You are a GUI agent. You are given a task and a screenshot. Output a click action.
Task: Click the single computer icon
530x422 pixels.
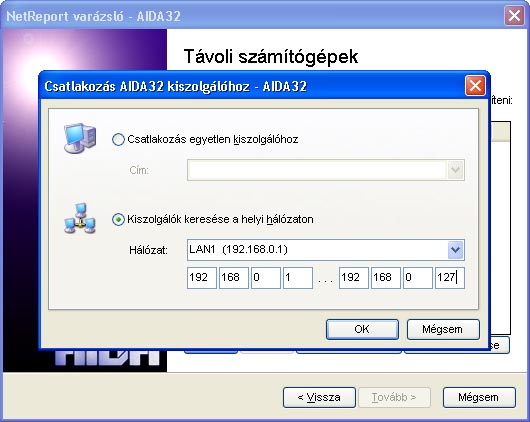click(80, 138)
